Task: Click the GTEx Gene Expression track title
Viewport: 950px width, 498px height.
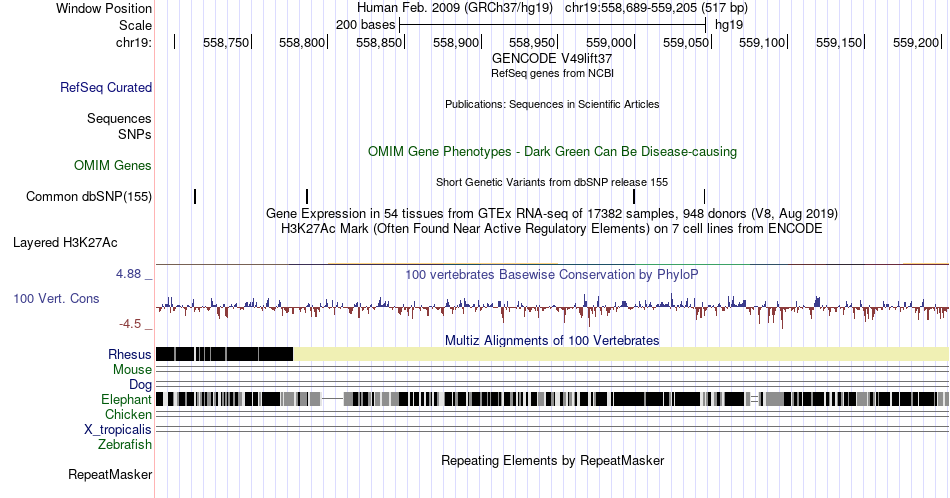Action: click(x=552, y=213)
